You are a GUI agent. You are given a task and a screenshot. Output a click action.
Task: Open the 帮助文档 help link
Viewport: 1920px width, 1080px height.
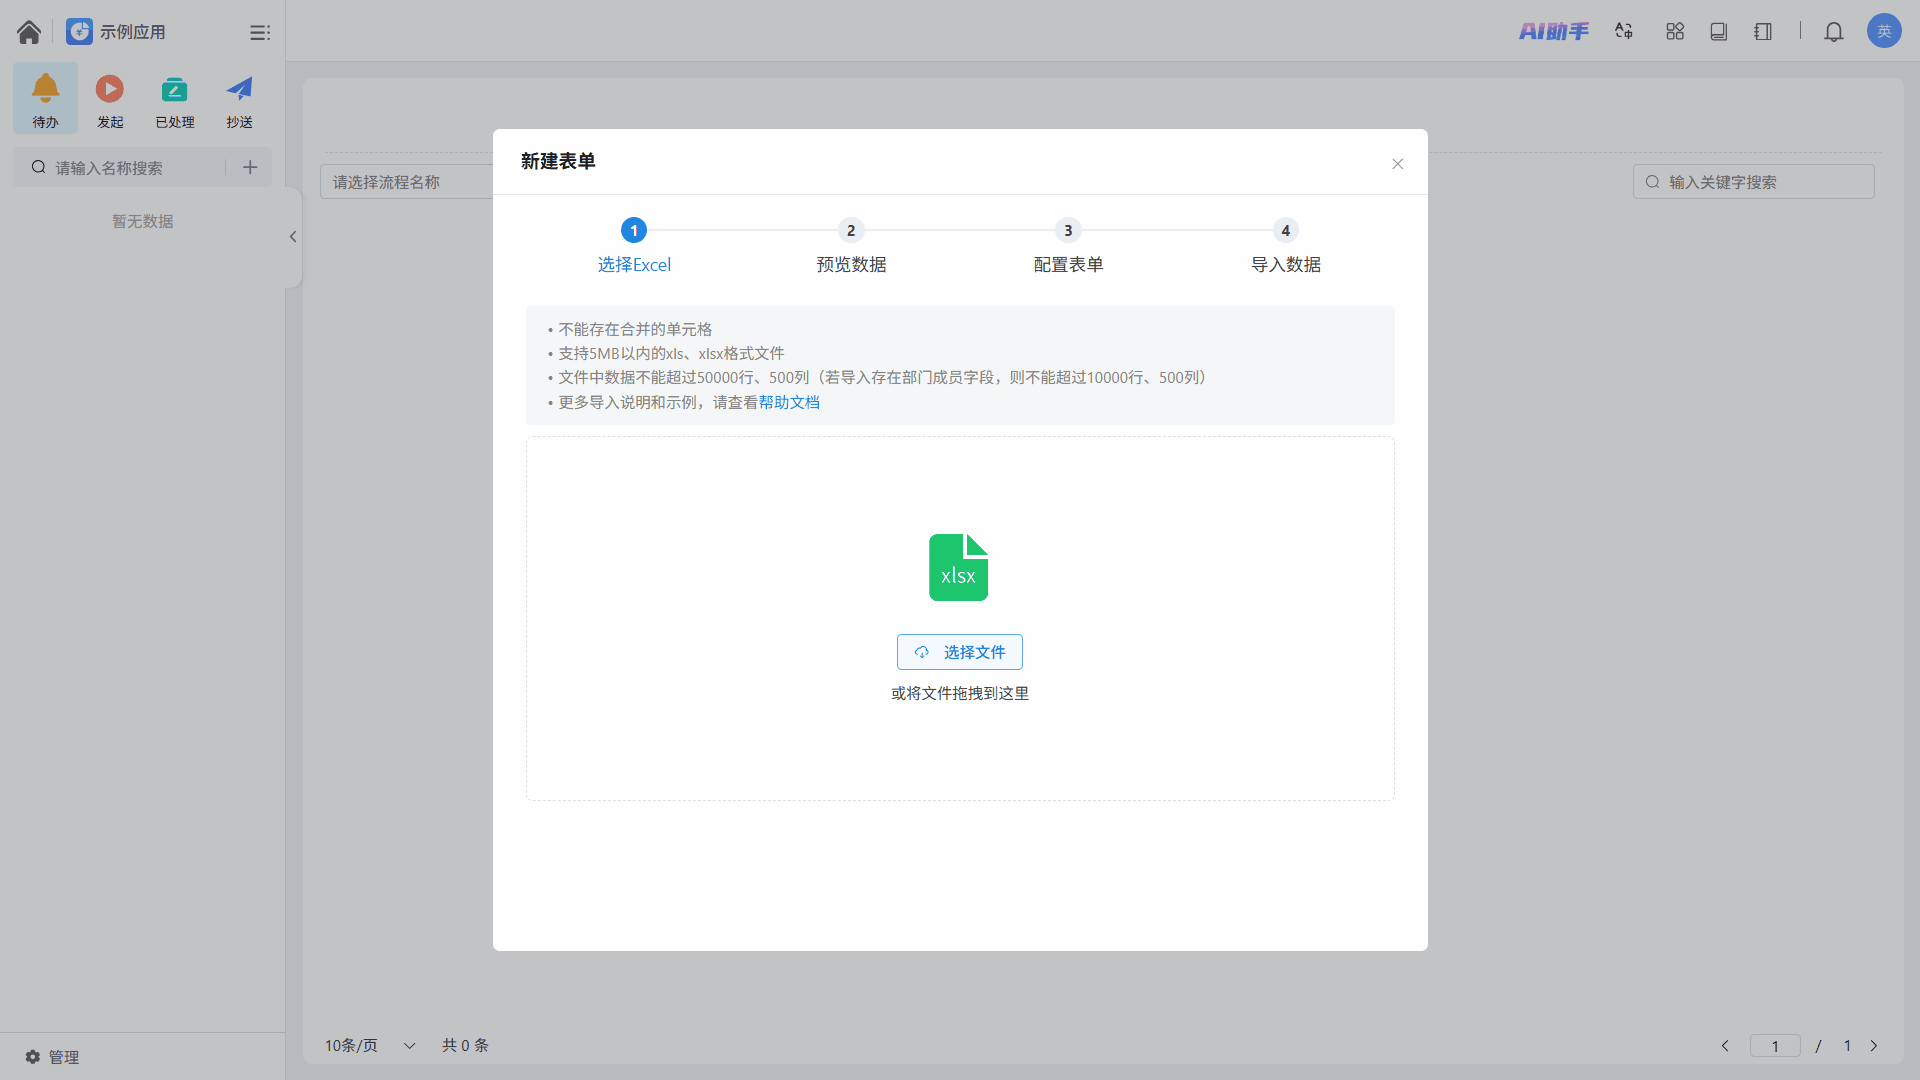pos(789,402)
